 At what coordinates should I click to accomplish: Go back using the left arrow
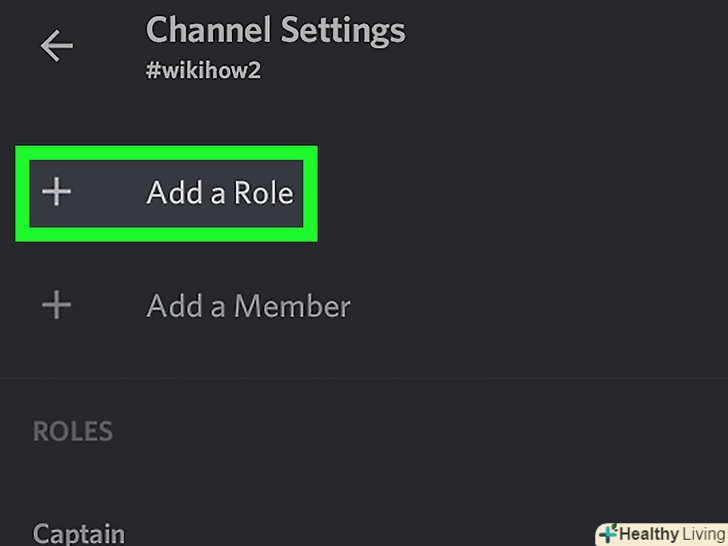click(57, 46)
